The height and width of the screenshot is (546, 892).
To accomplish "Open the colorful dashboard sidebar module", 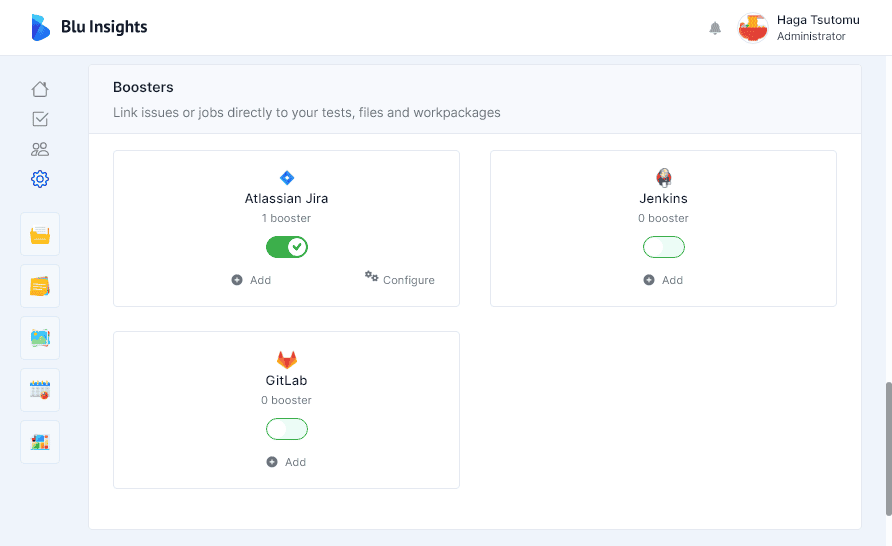I will click(40, 442).
